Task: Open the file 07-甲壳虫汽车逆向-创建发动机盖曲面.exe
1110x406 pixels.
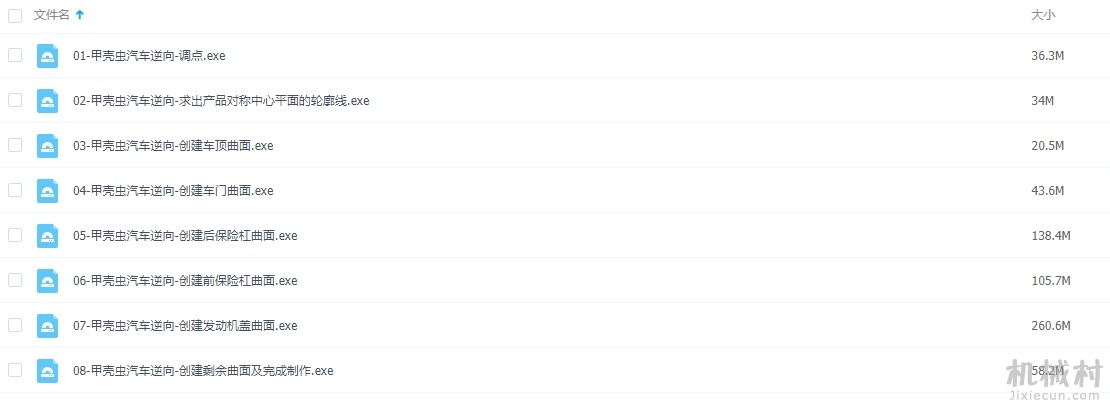Action: coord(185,325)
